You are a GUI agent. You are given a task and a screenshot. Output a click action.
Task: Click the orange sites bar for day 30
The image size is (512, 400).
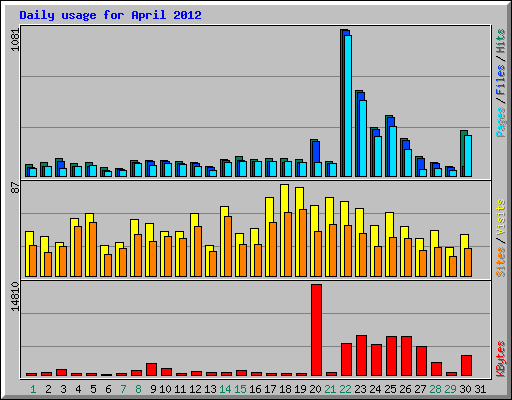pos(468,262)
